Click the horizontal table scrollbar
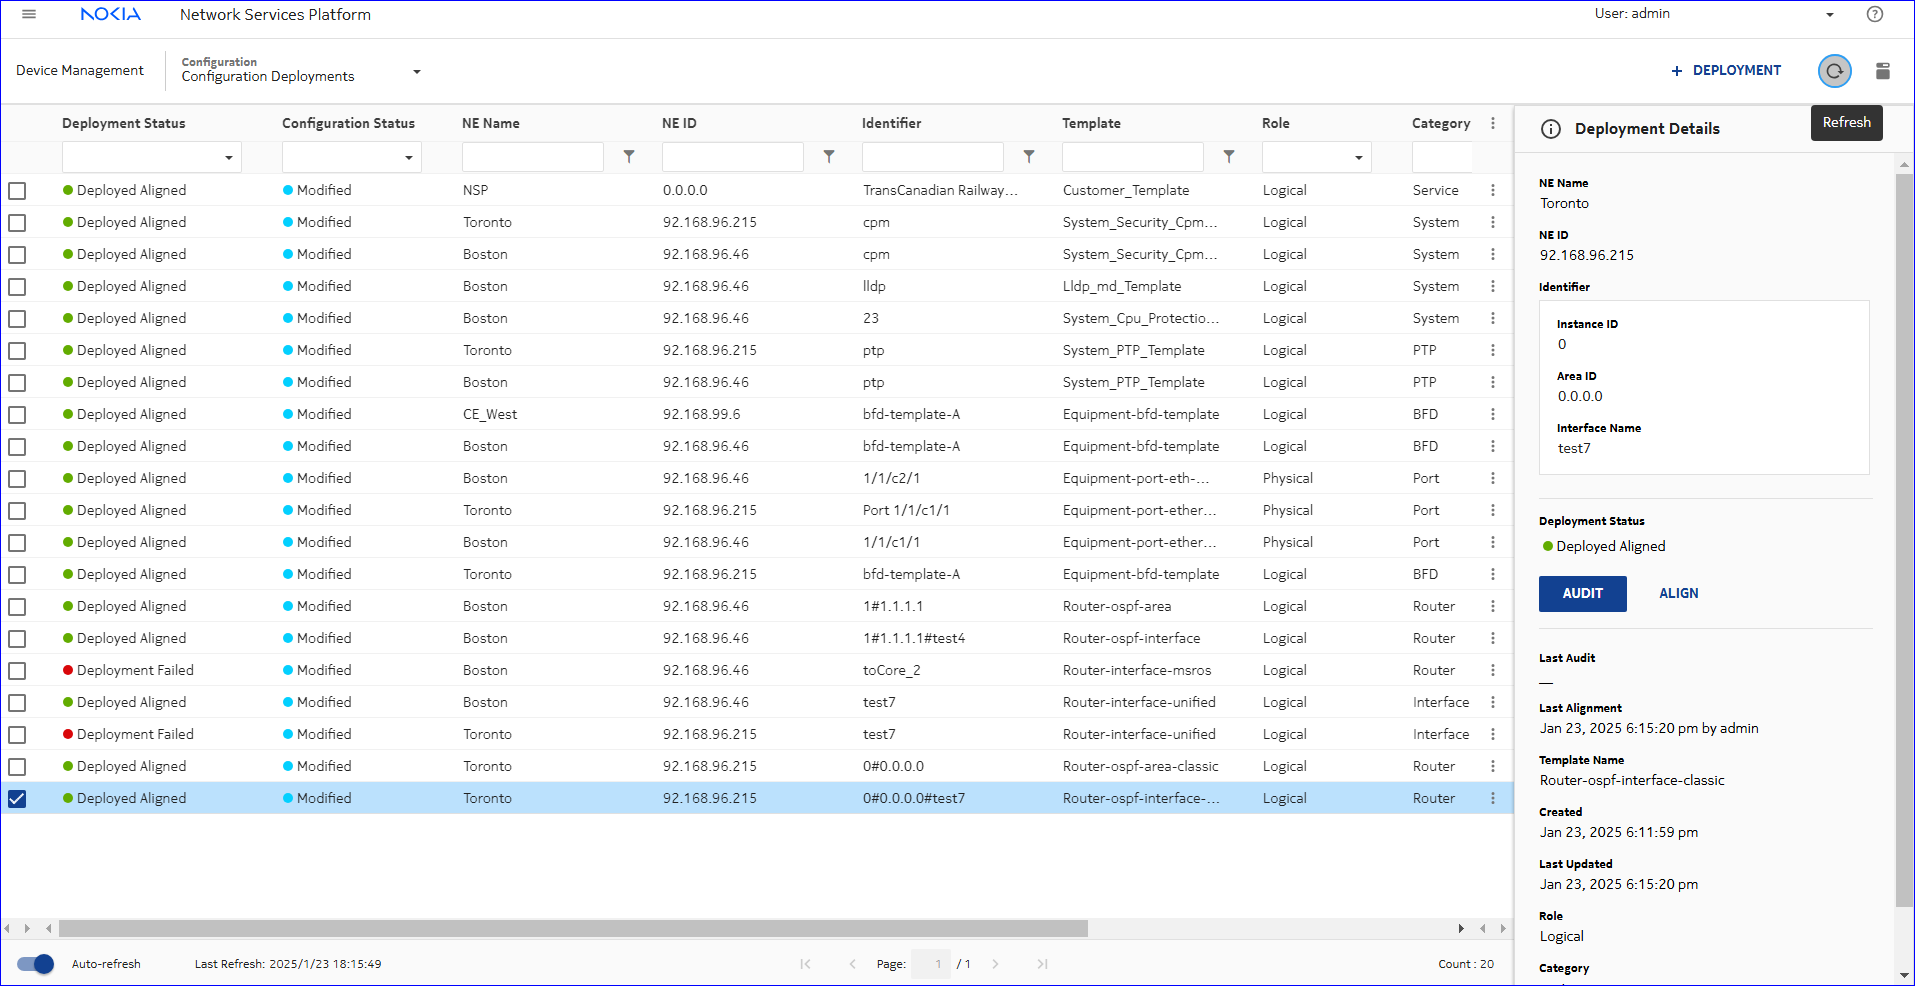Screen dimensions: 1915x986 pyautogui.click(x=572, y=929)
